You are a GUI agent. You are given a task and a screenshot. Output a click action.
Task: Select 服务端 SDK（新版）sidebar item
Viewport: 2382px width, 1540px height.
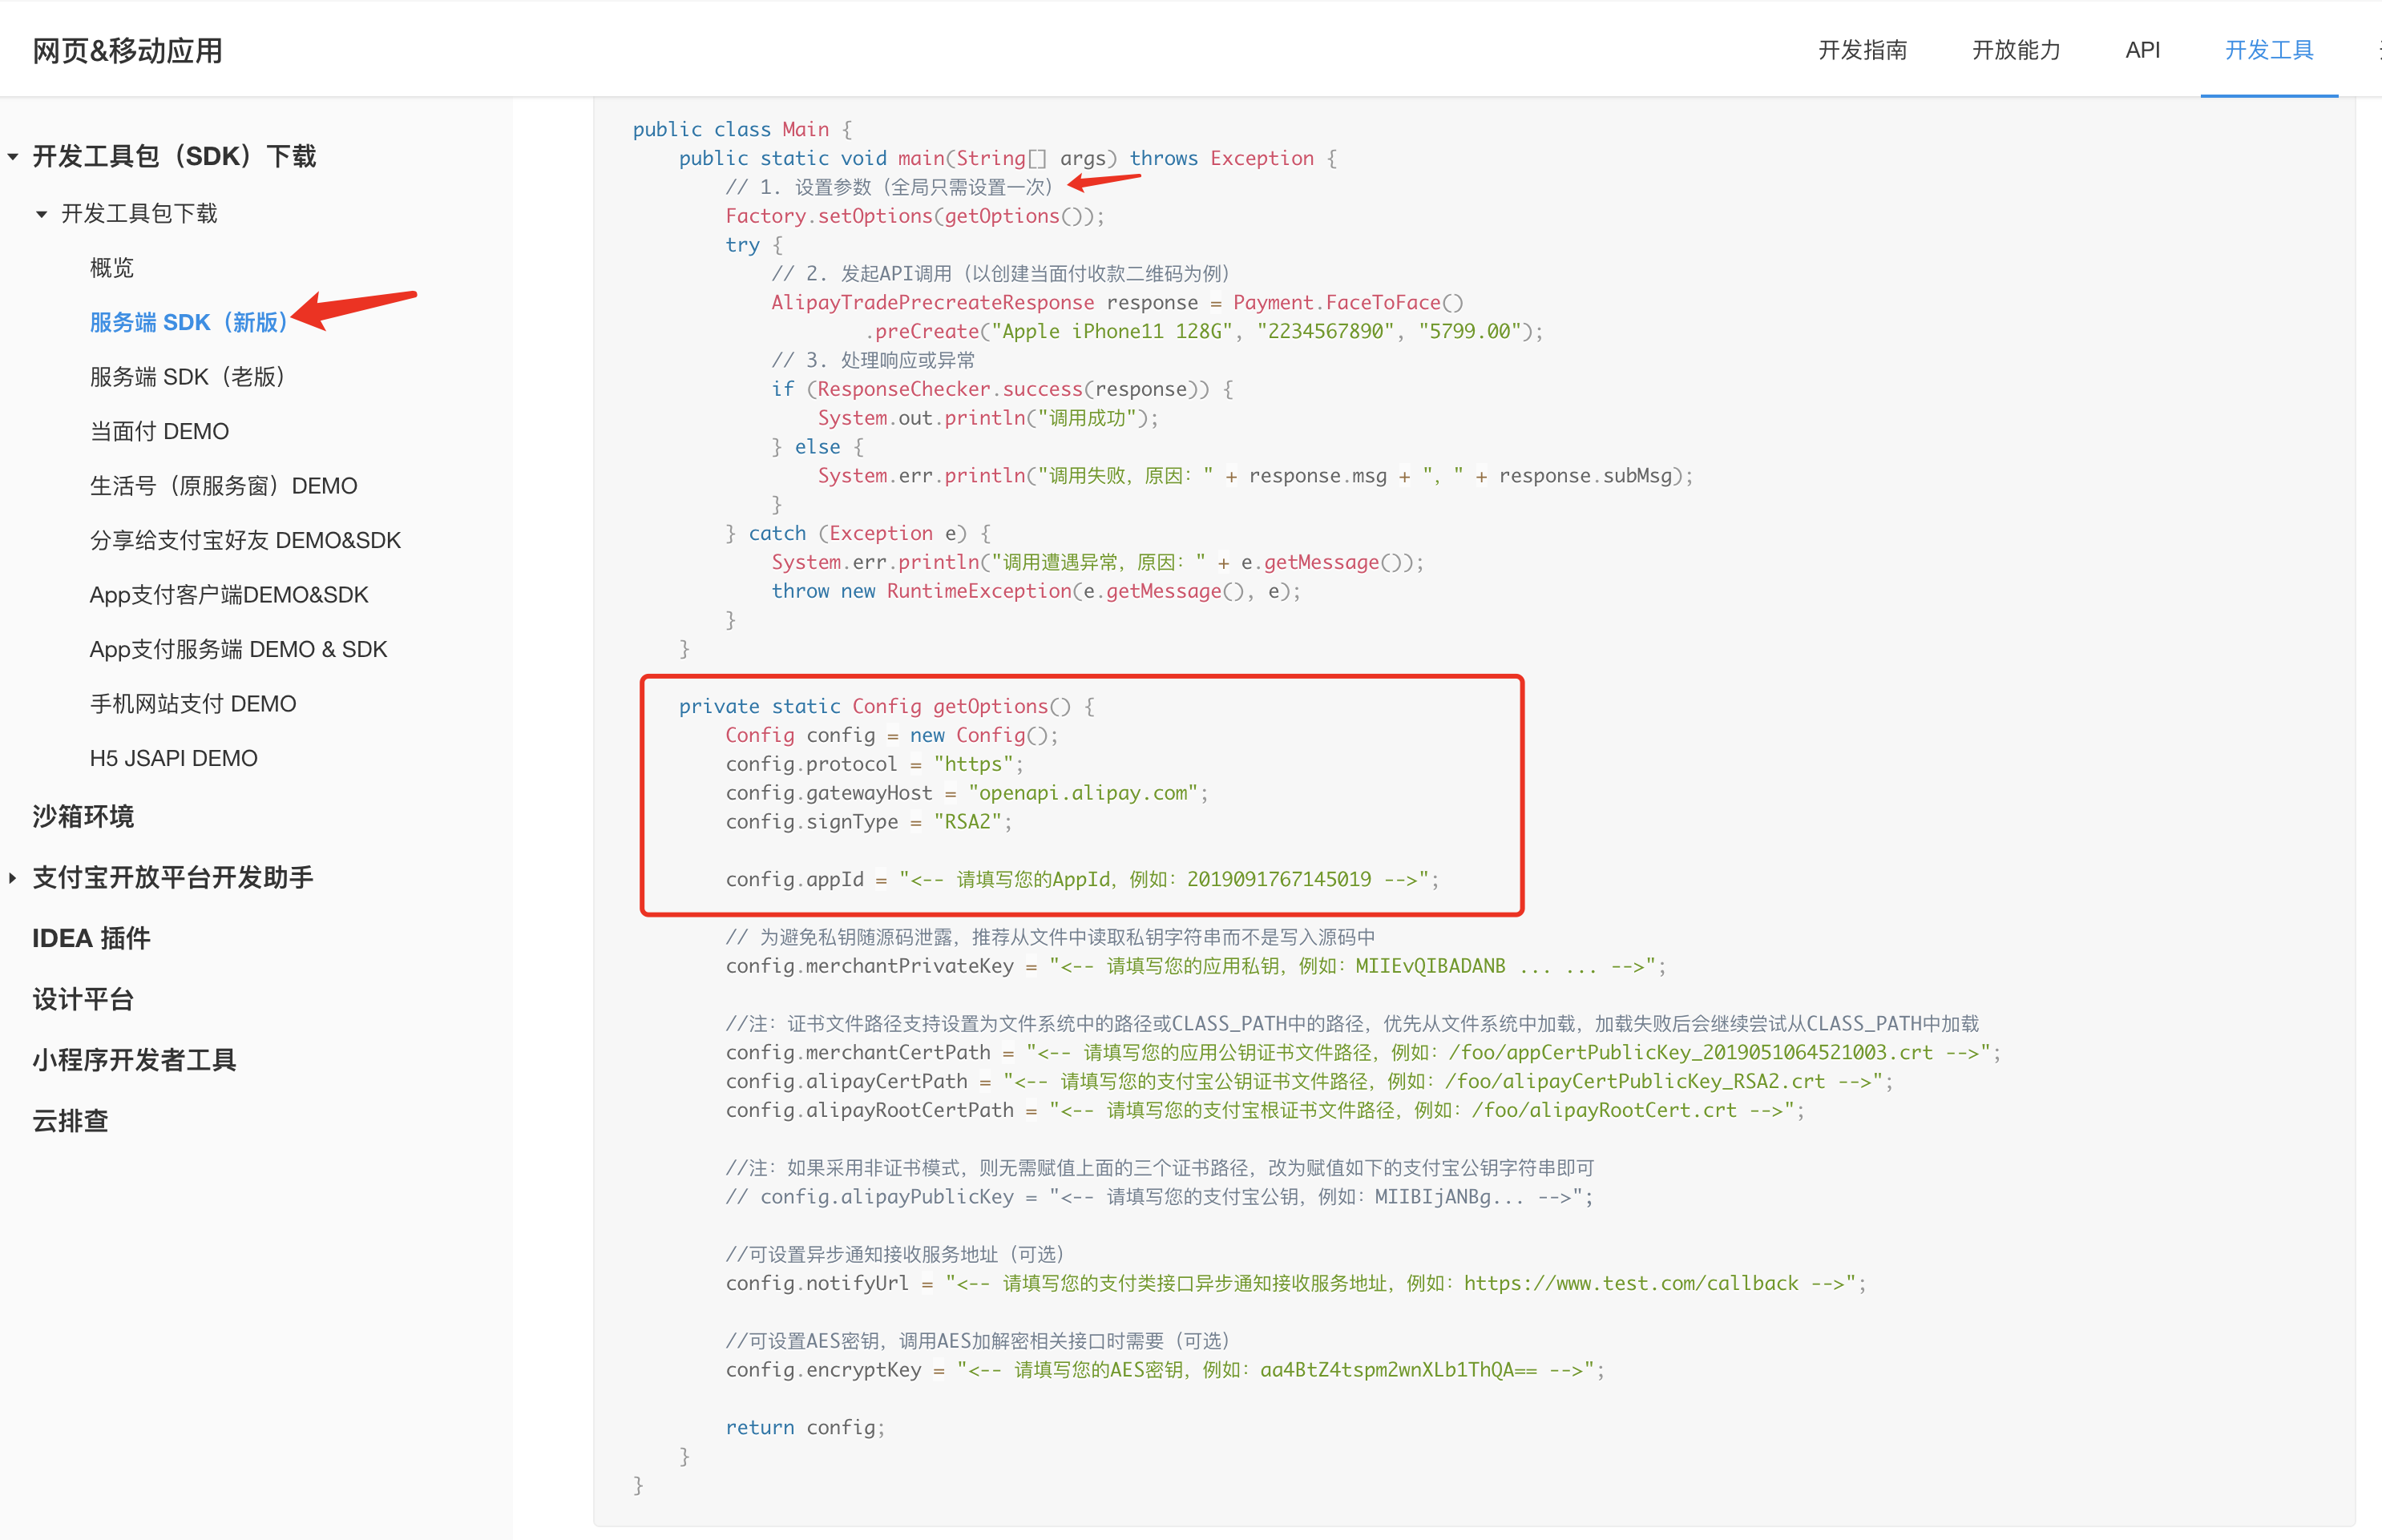click(x=188, y=322)
